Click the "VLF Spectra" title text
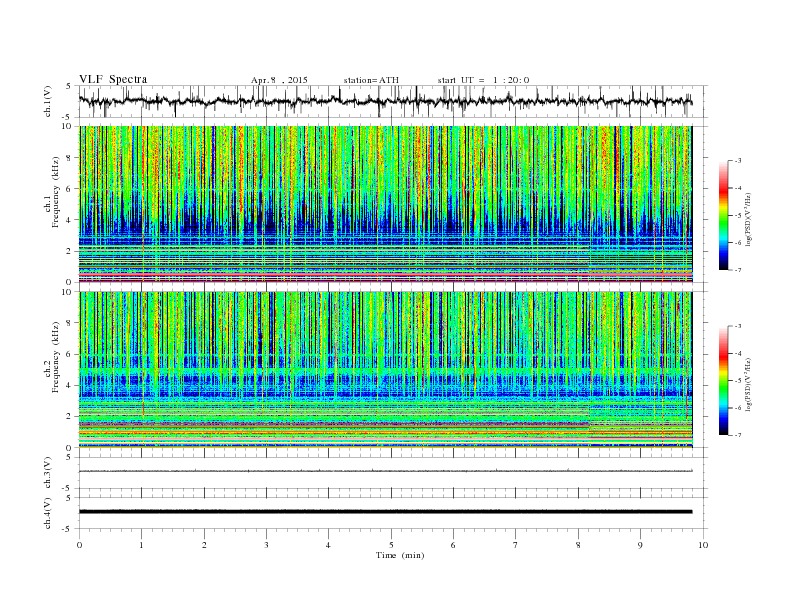 tap(113, 79)
